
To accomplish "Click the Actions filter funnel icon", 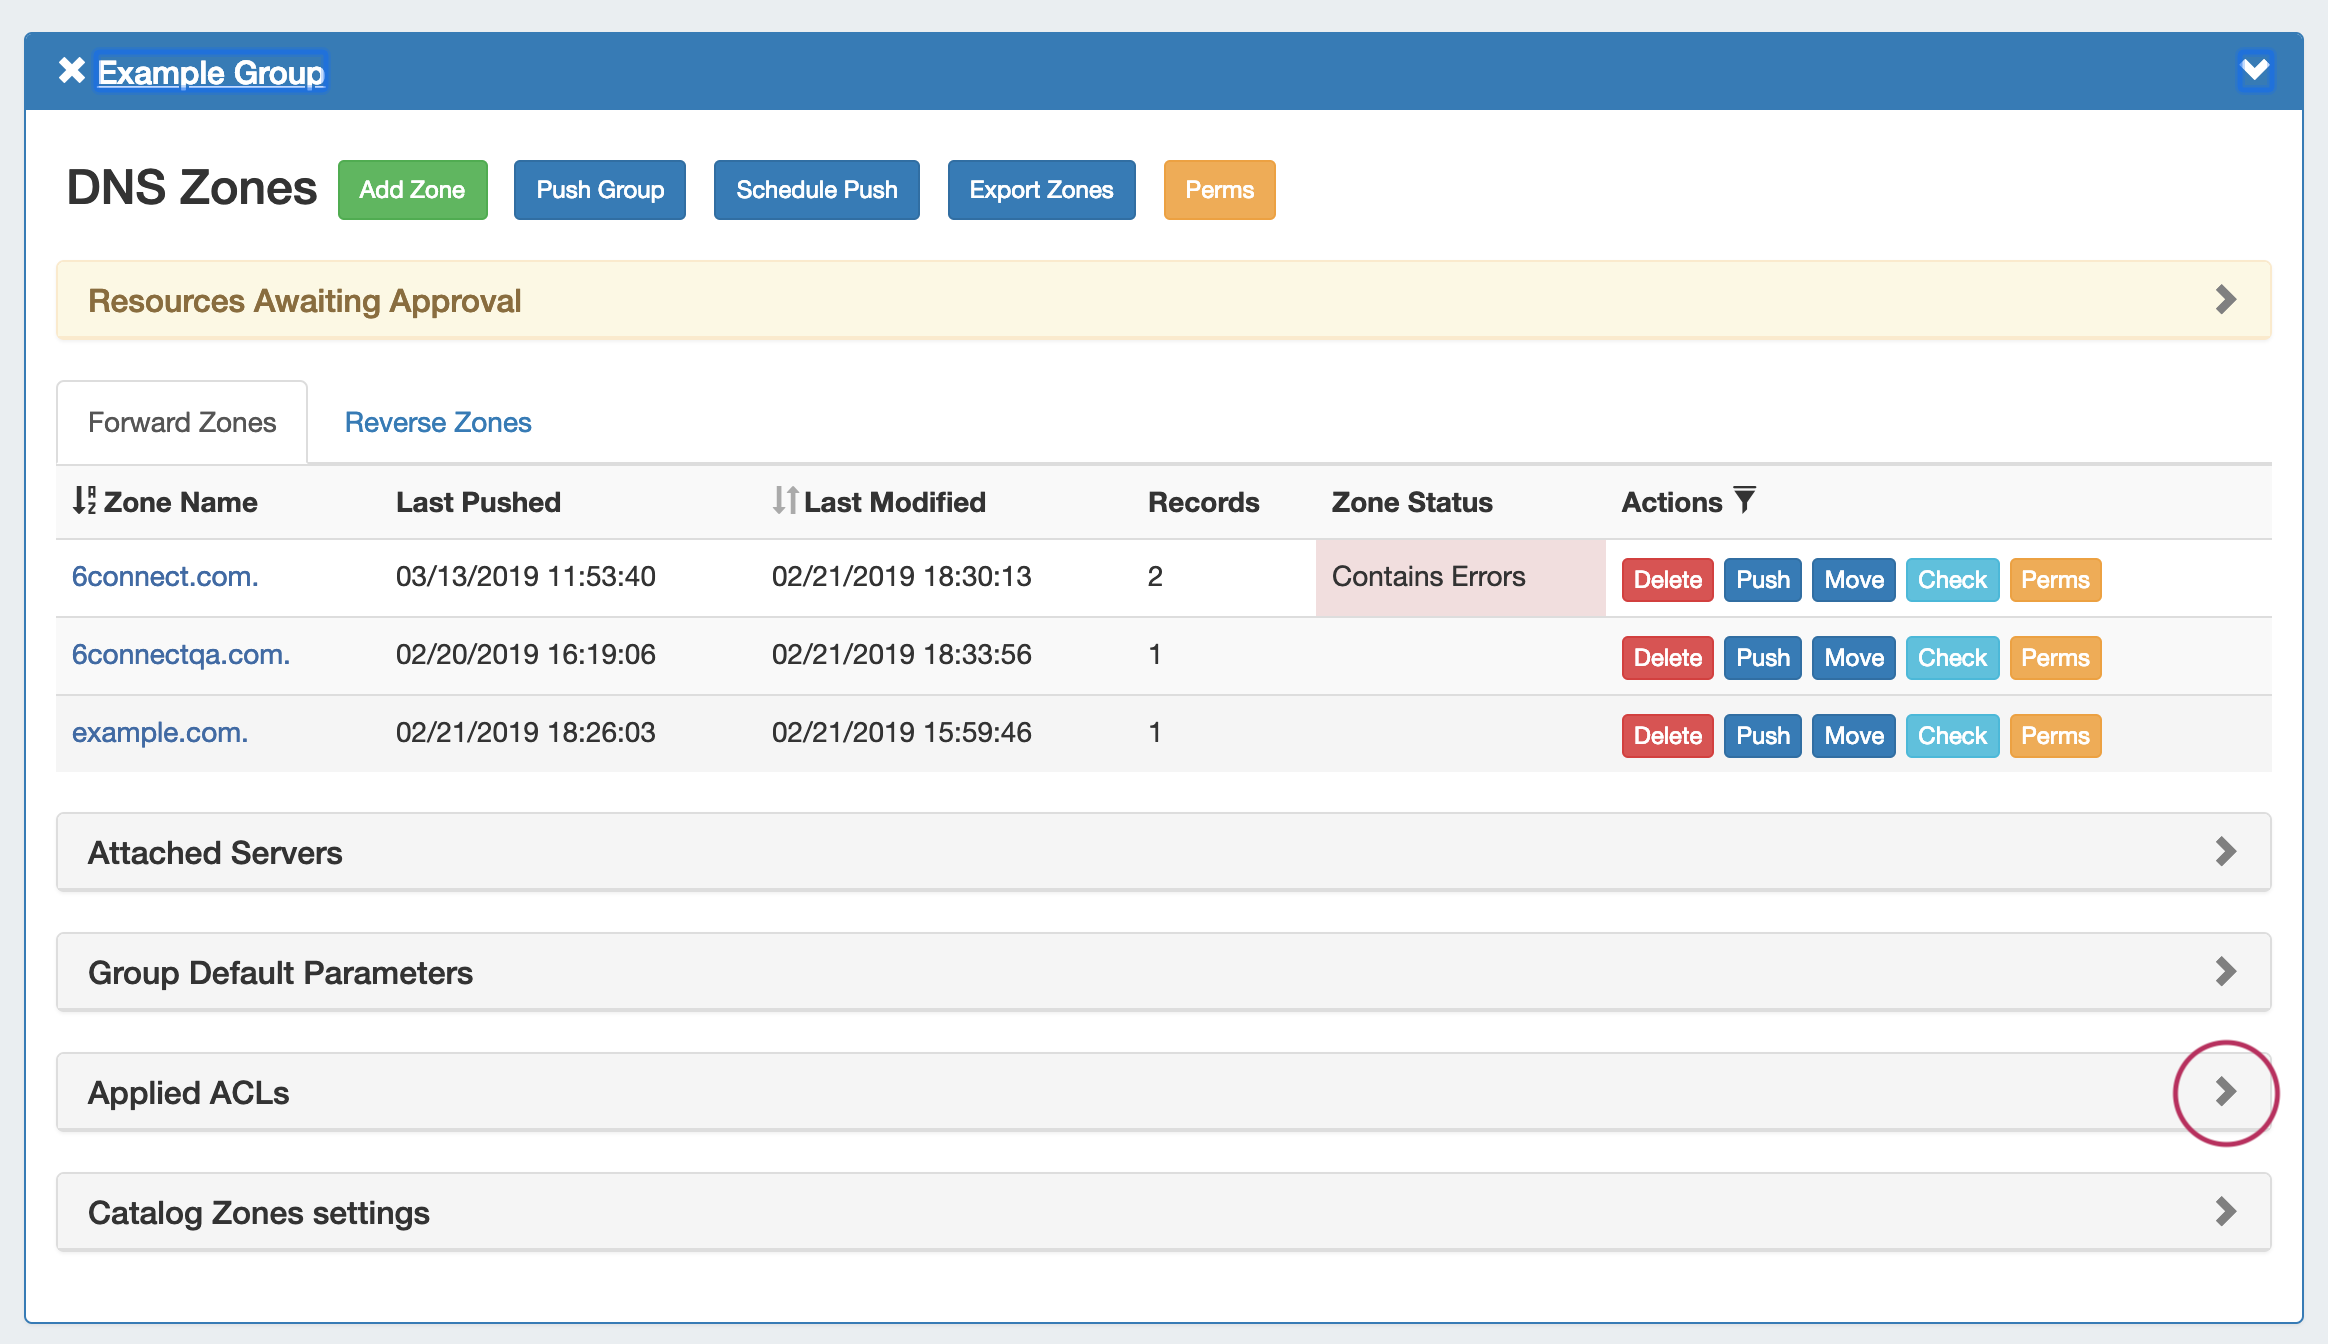I will point(1744,500).
